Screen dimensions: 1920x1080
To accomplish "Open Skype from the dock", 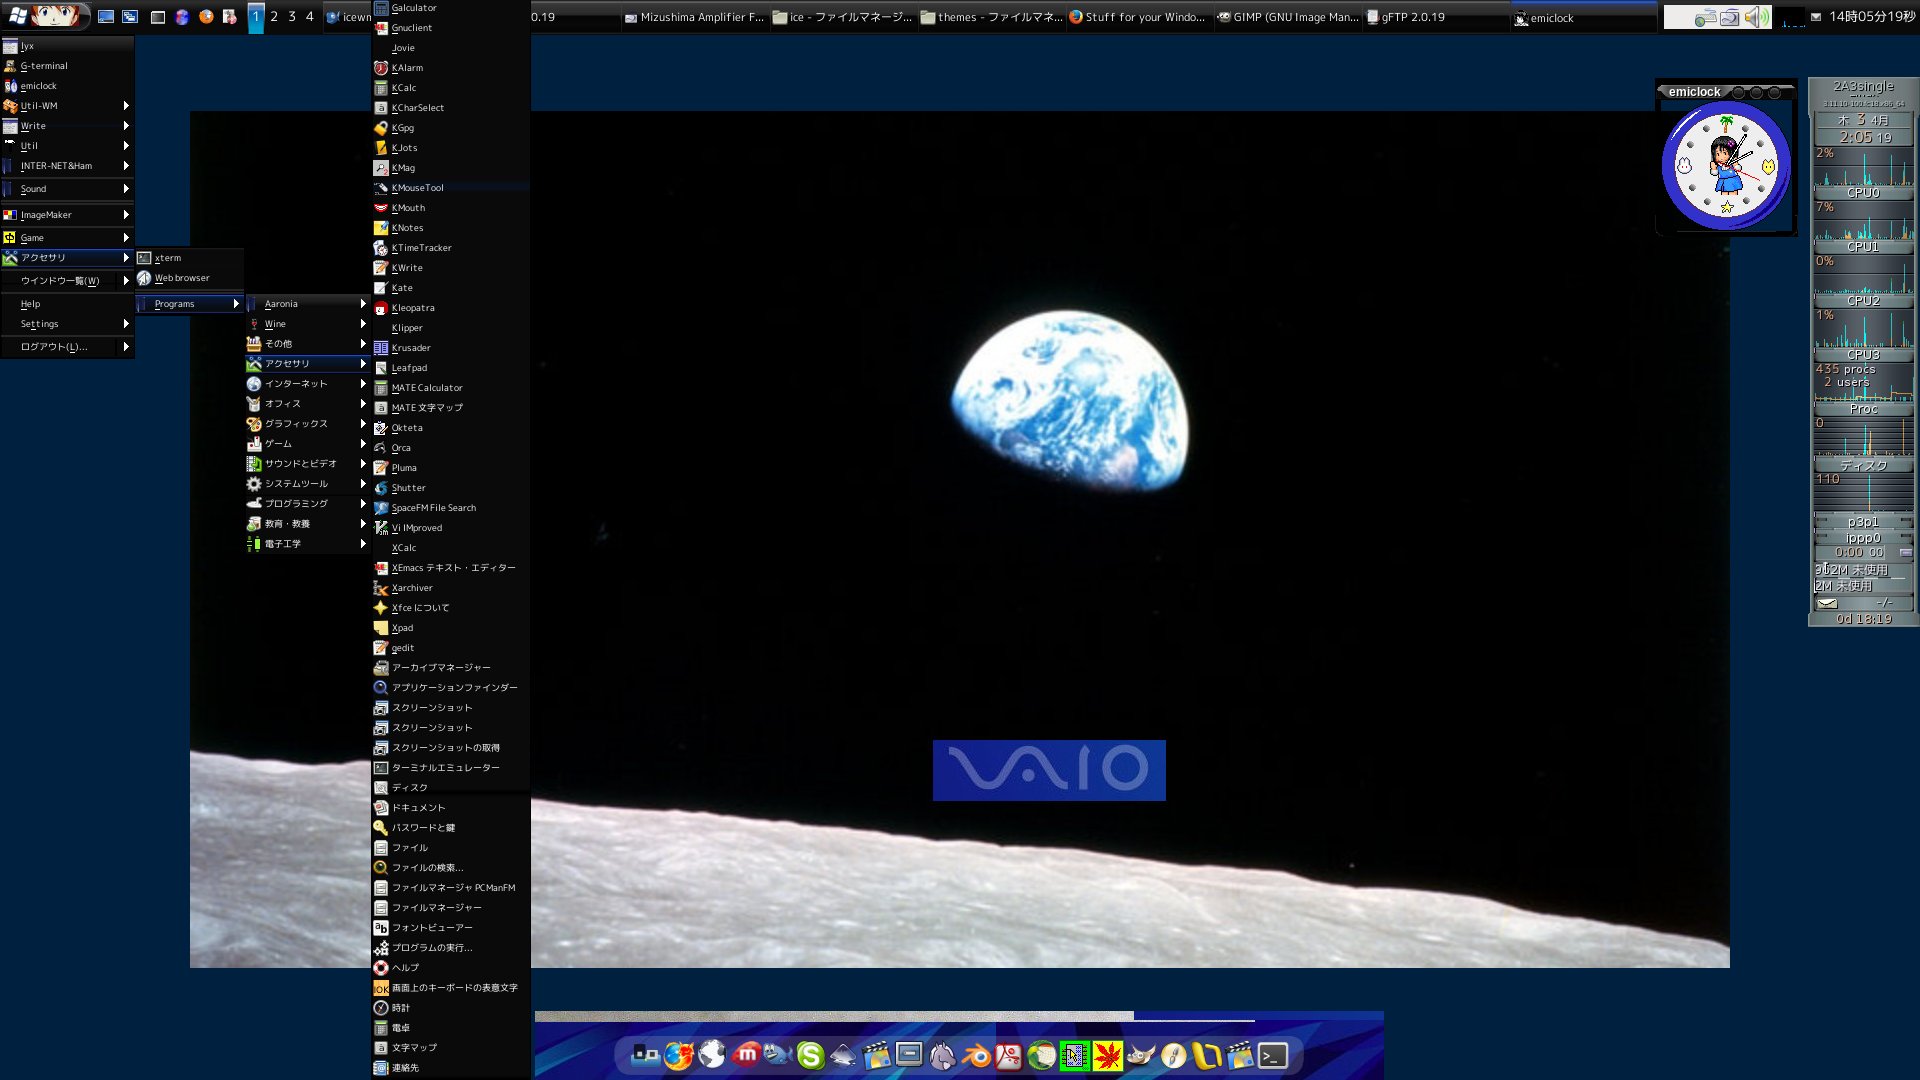I will click(810, 1055).
